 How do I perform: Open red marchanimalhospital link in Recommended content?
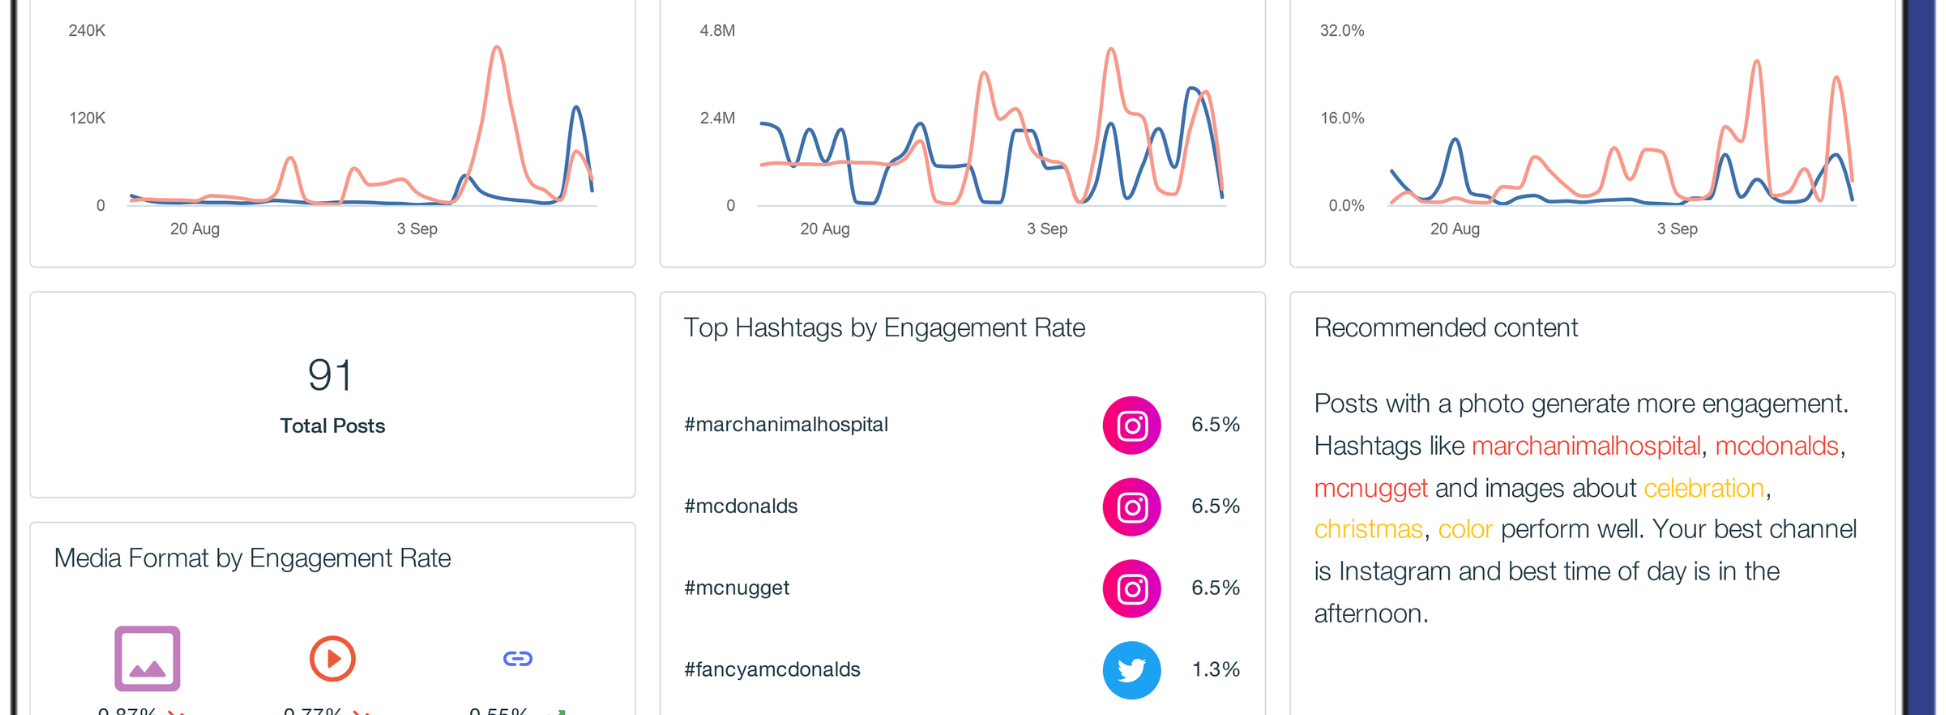pyautogui.click(x=1585, y=446)
